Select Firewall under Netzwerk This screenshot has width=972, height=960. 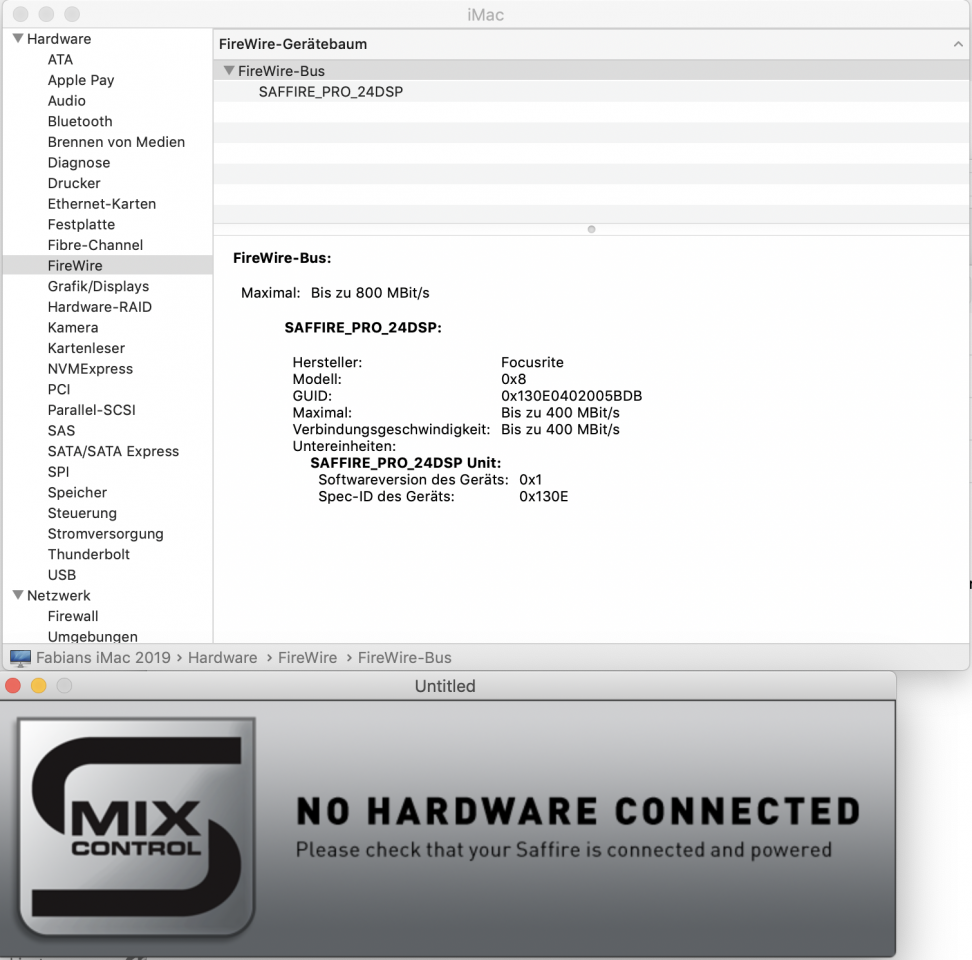(x=73, y=615)
